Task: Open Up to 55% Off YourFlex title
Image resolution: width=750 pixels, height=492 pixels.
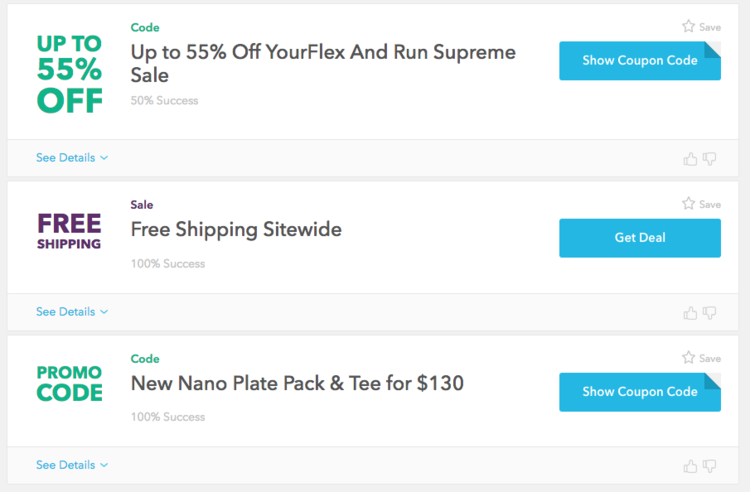Action: pos(323,63)
